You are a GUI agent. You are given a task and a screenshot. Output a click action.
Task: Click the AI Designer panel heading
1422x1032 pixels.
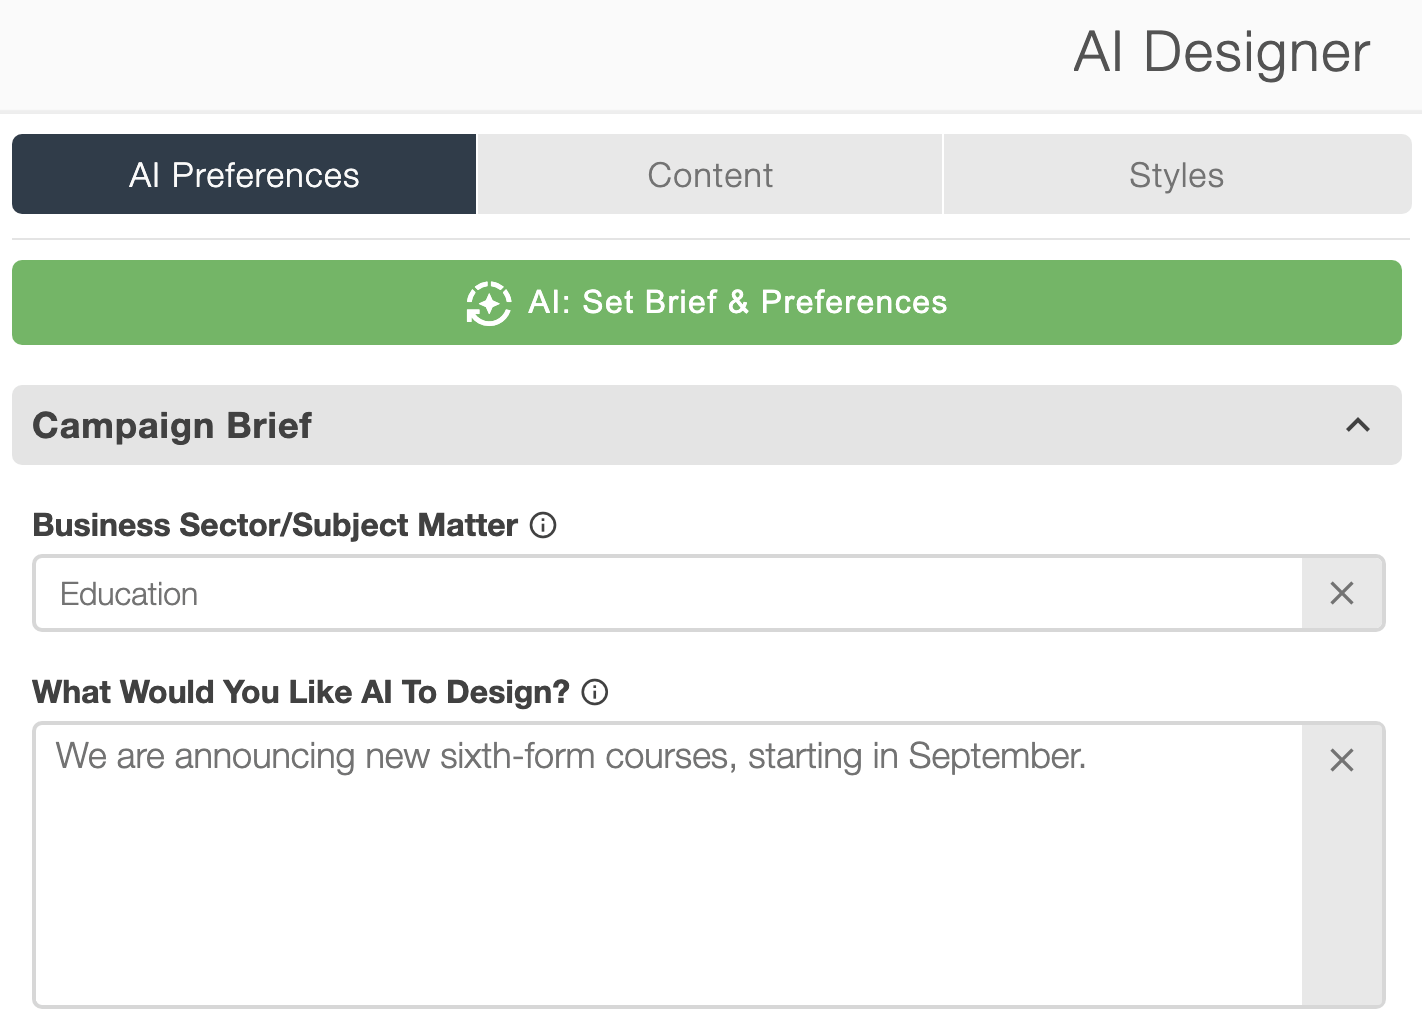(x=1222, y=52)
